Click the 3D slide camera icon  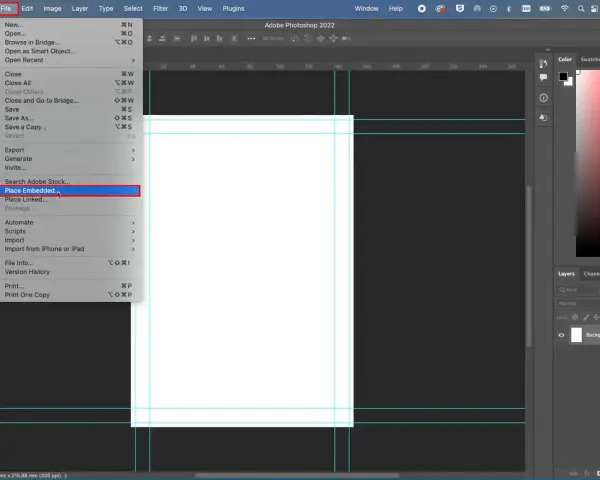(333, 38)
